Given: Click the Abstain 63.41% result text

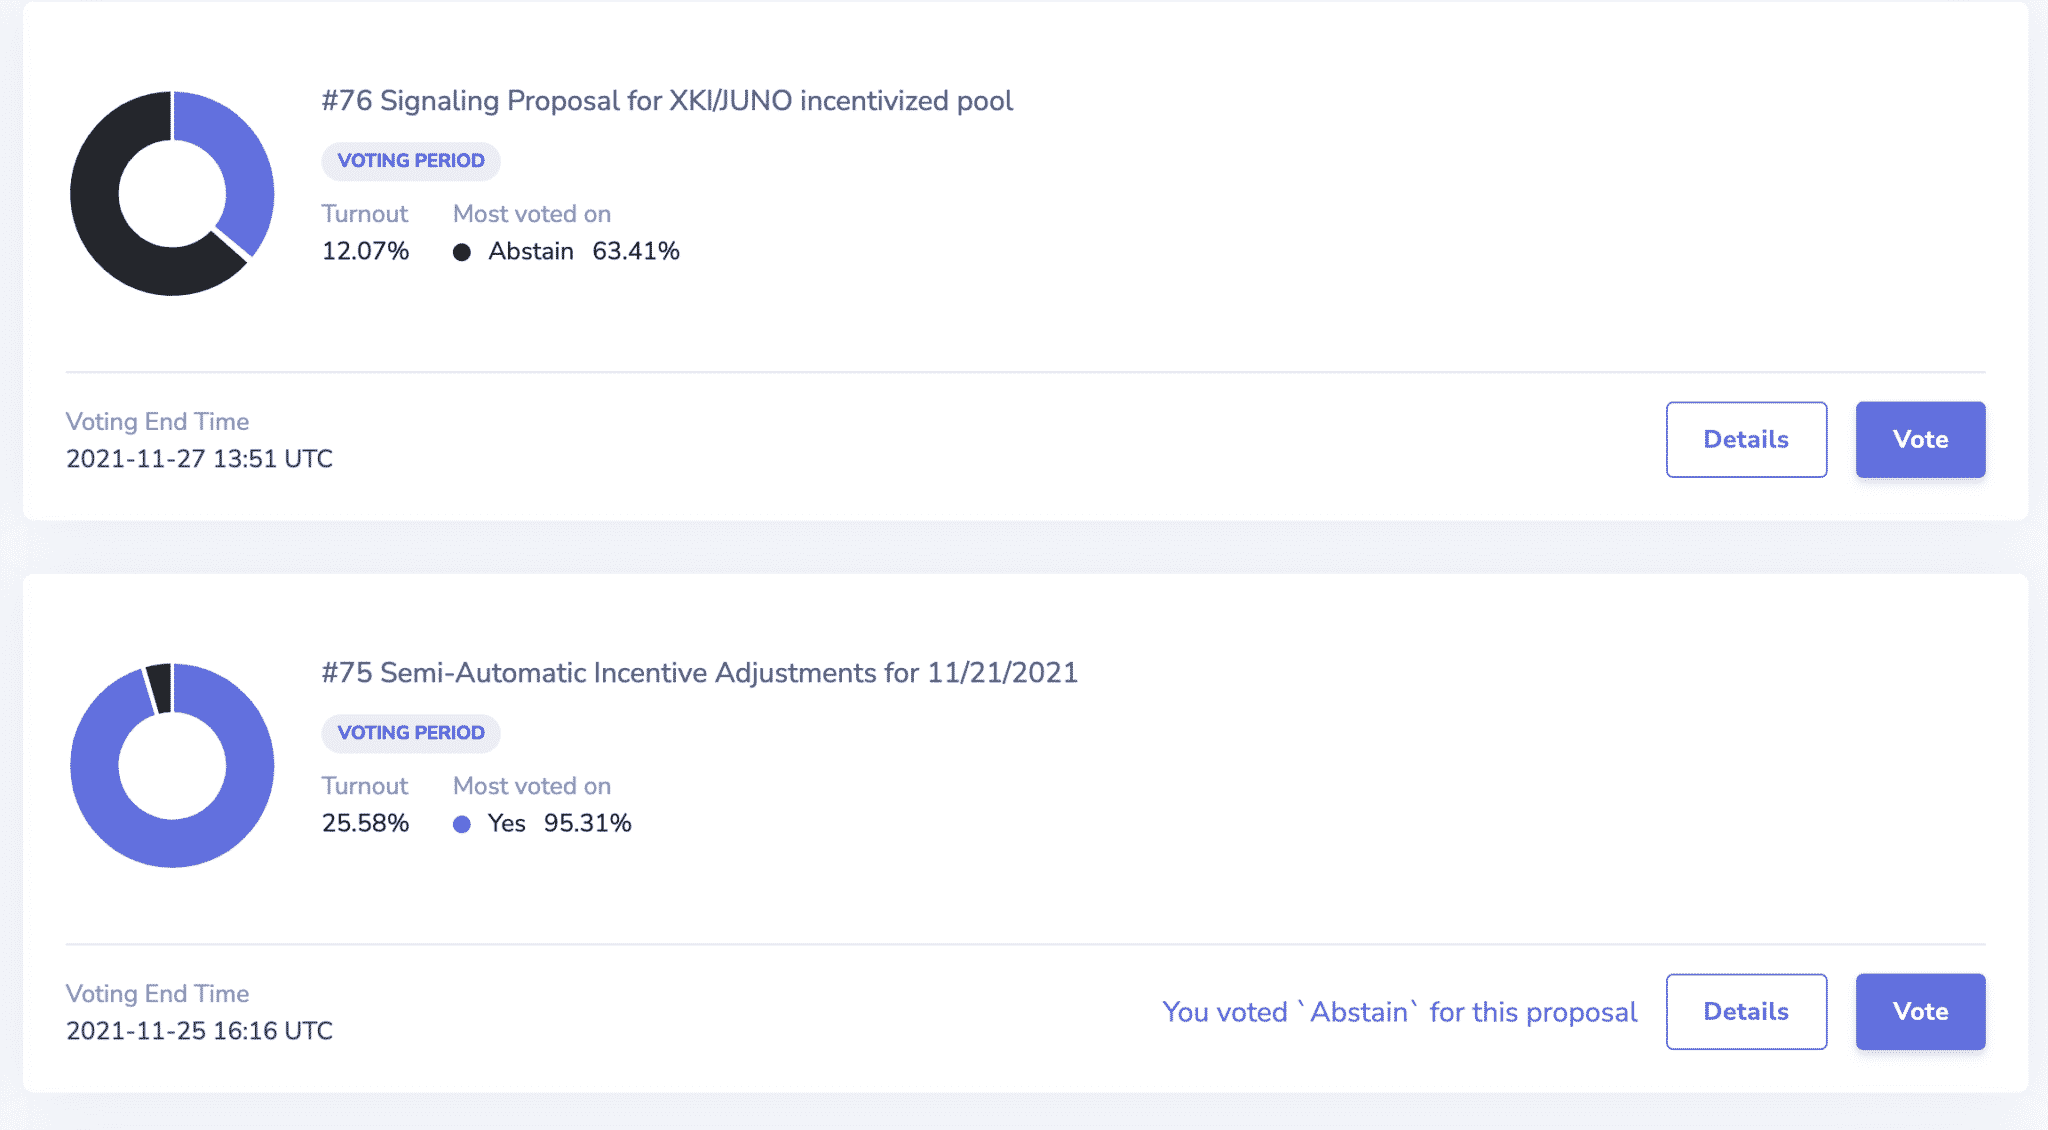Looking at the screenshot, I should [584, 251].
